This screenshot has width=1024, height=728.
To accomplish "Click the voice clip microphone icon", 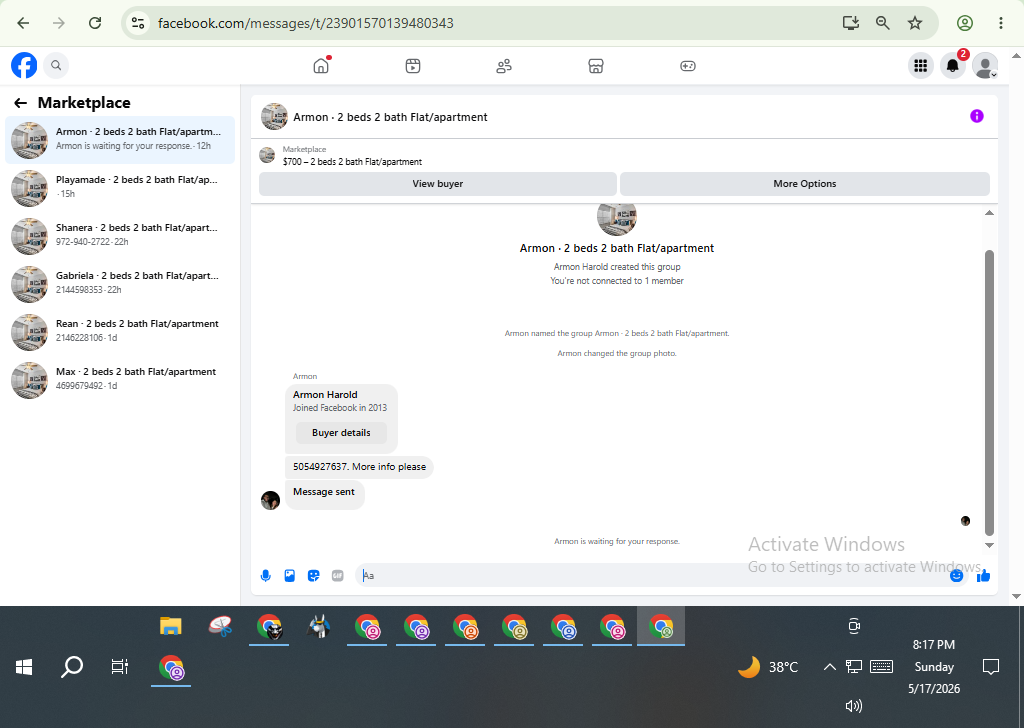I will click(266, 576).
